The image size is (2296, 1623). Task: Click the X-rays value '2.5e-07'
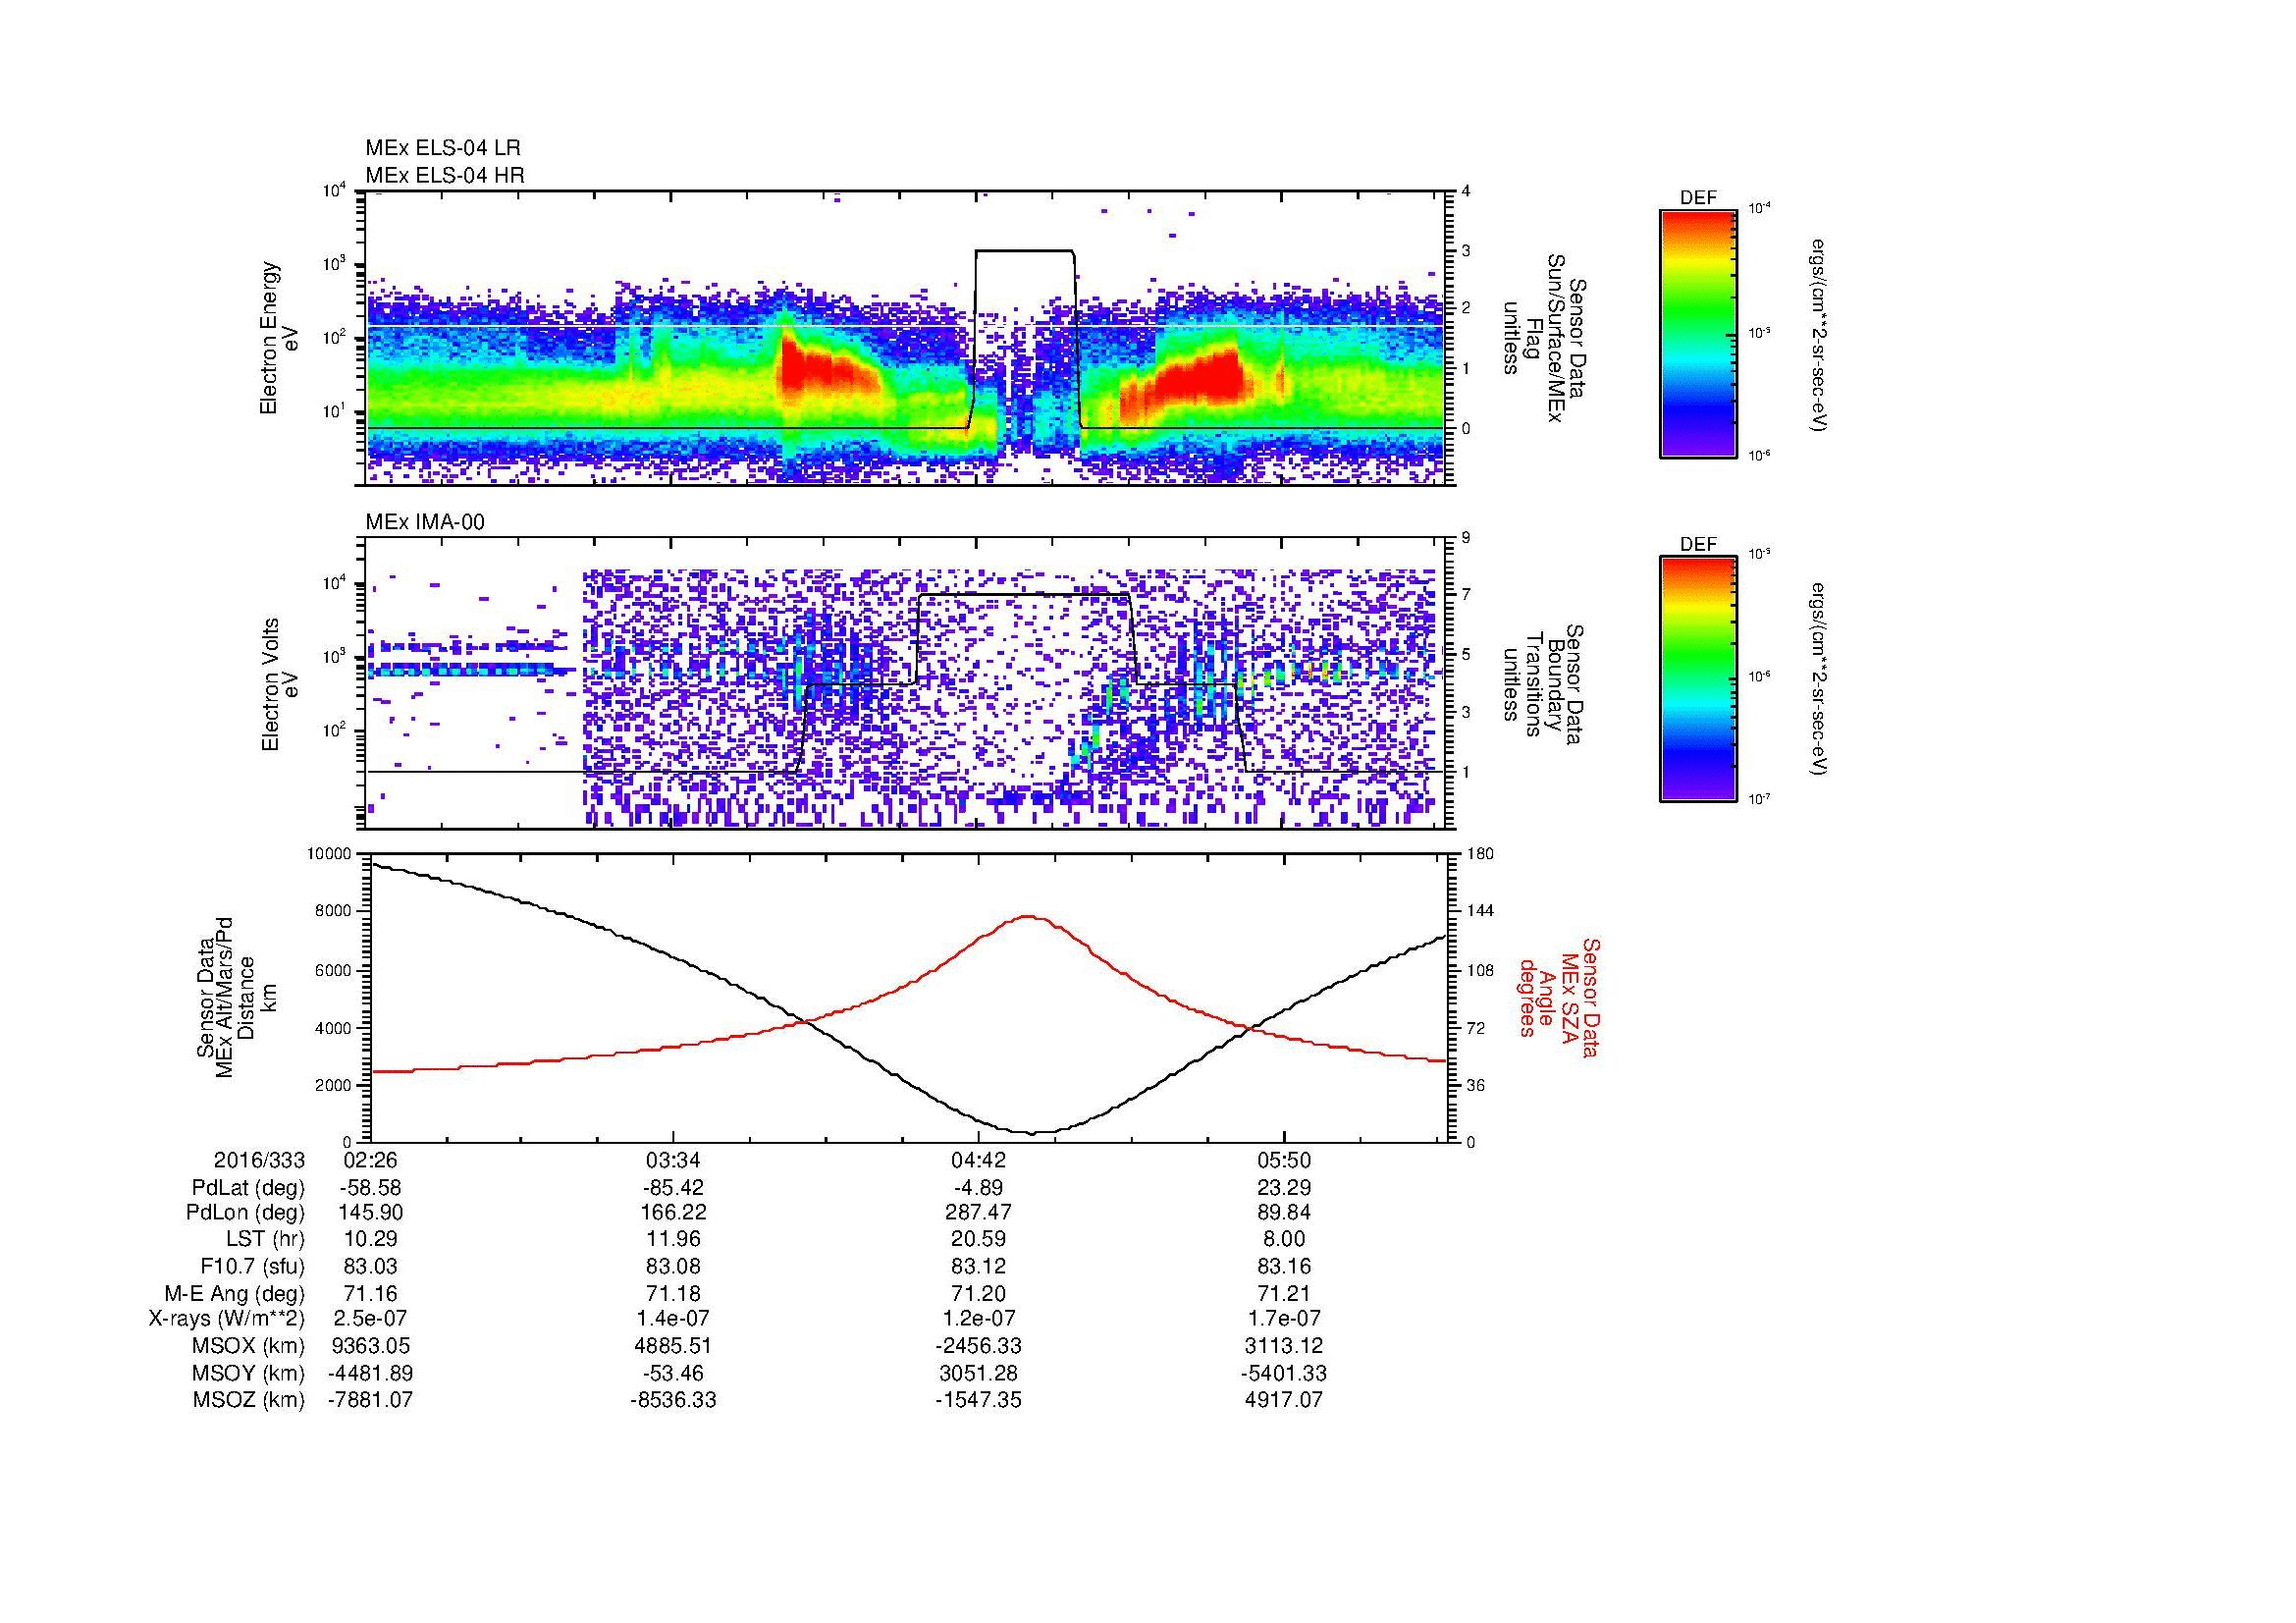[370, 1319]
